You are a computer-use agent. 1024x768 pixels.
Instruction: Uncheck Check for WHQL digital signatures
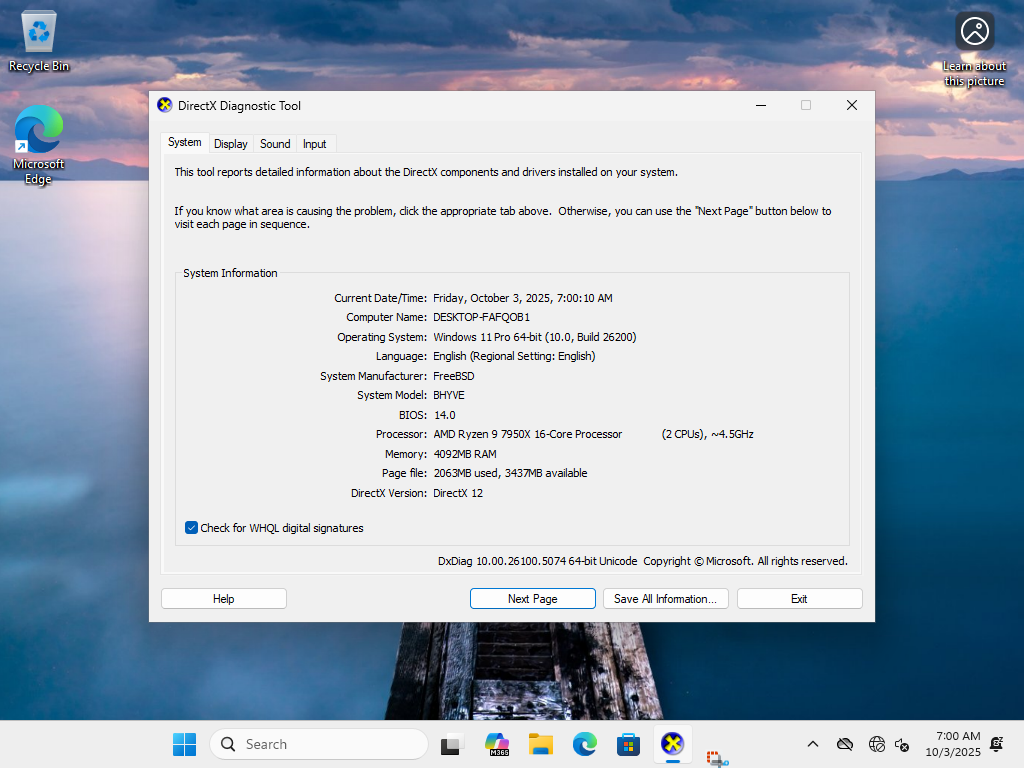[x=192, y=528]
